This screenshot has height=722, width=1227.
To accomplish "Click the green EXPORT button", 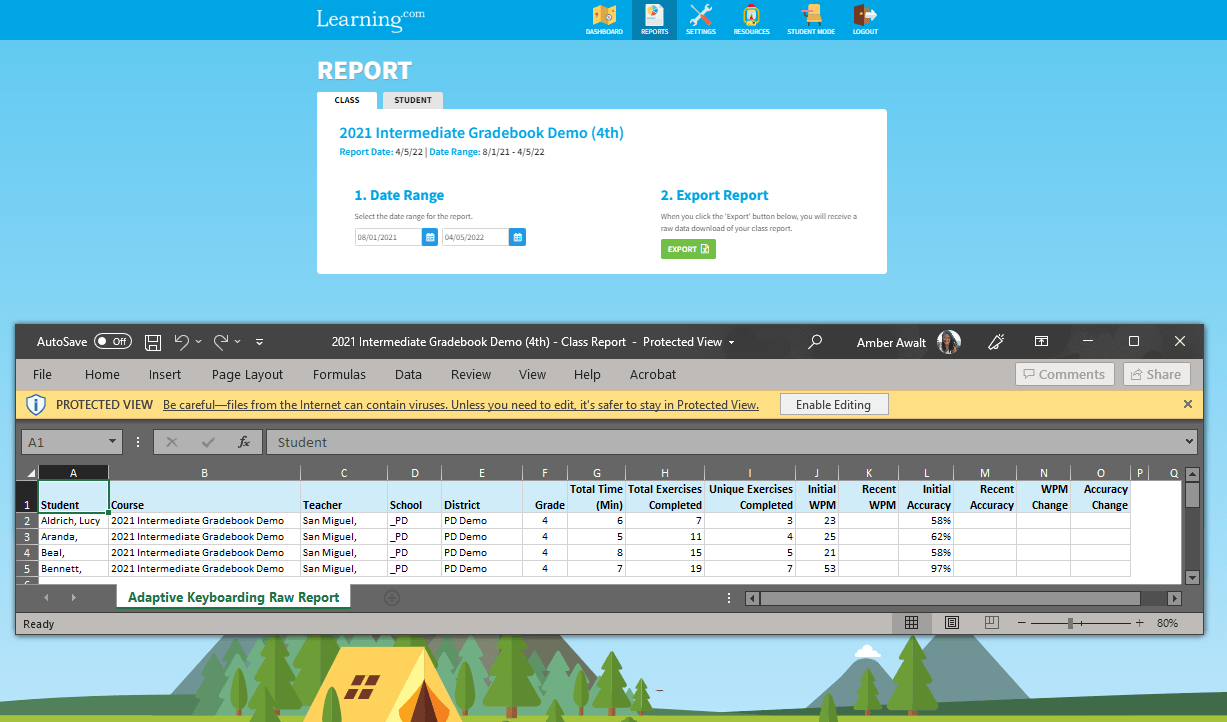I will 688,248.
